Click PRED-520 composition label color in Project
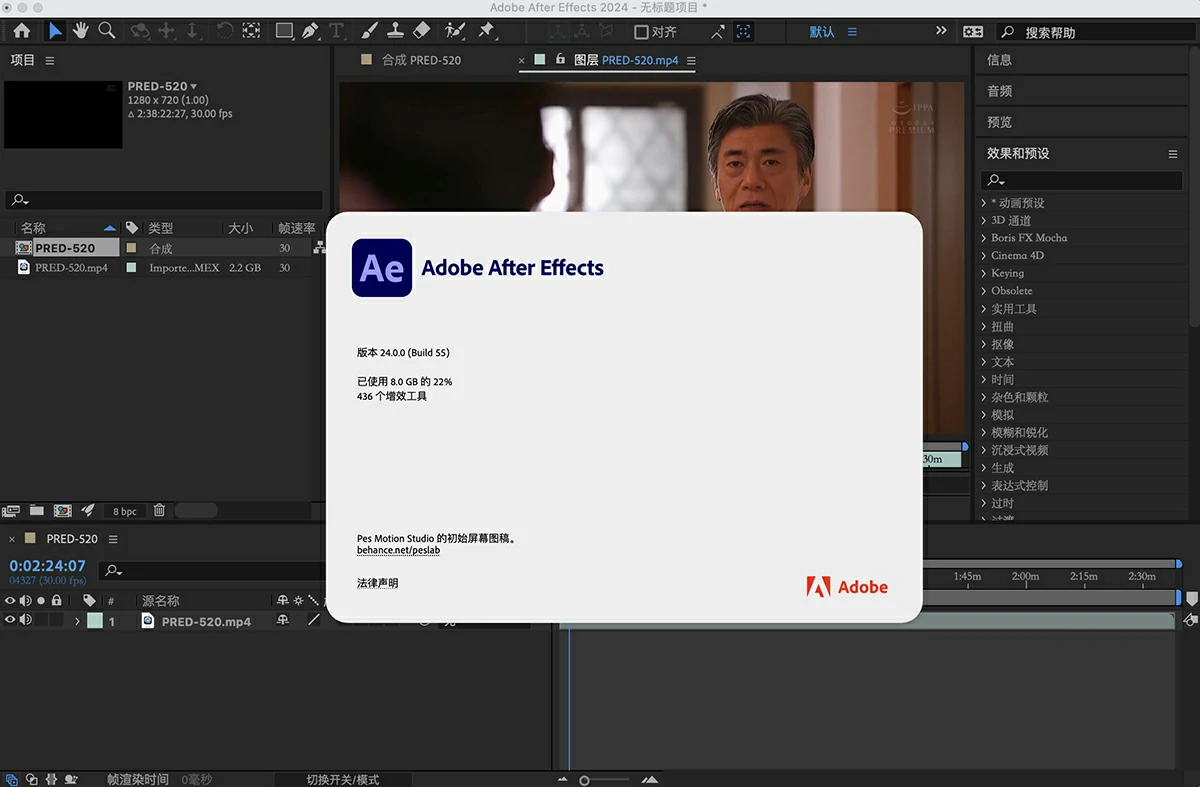This screenshot has width=1200, height=787. [x=131, y=248]
